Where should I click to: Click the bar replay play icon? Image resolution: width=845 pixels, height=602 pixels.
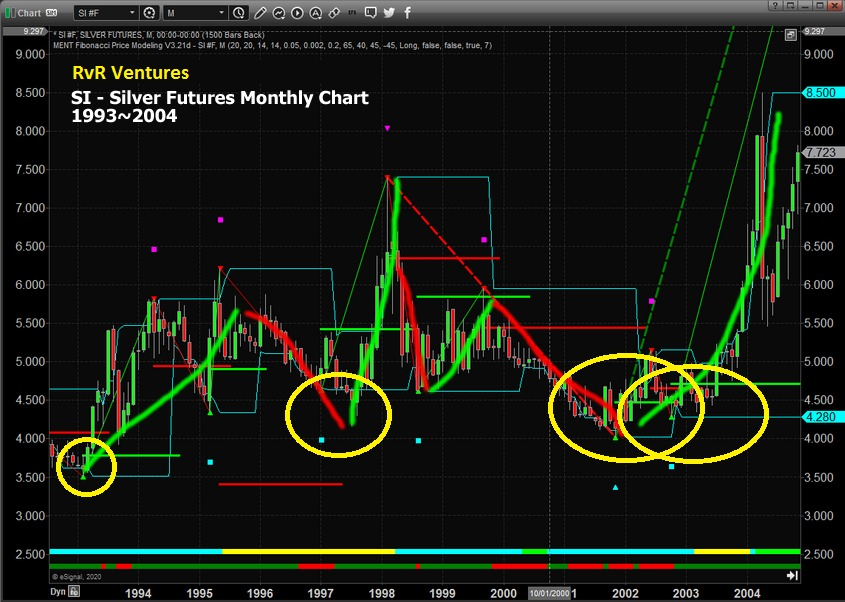pos(297,13)
